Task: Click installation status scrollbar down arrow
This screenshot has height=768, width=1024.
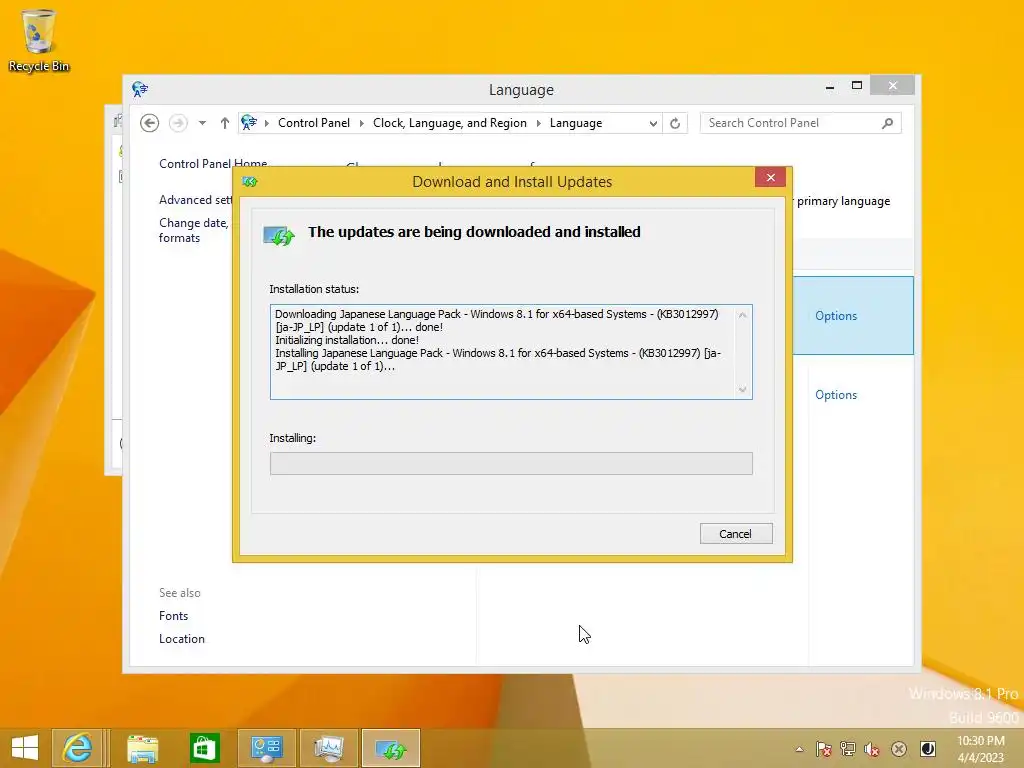Action: coord(743,389)
